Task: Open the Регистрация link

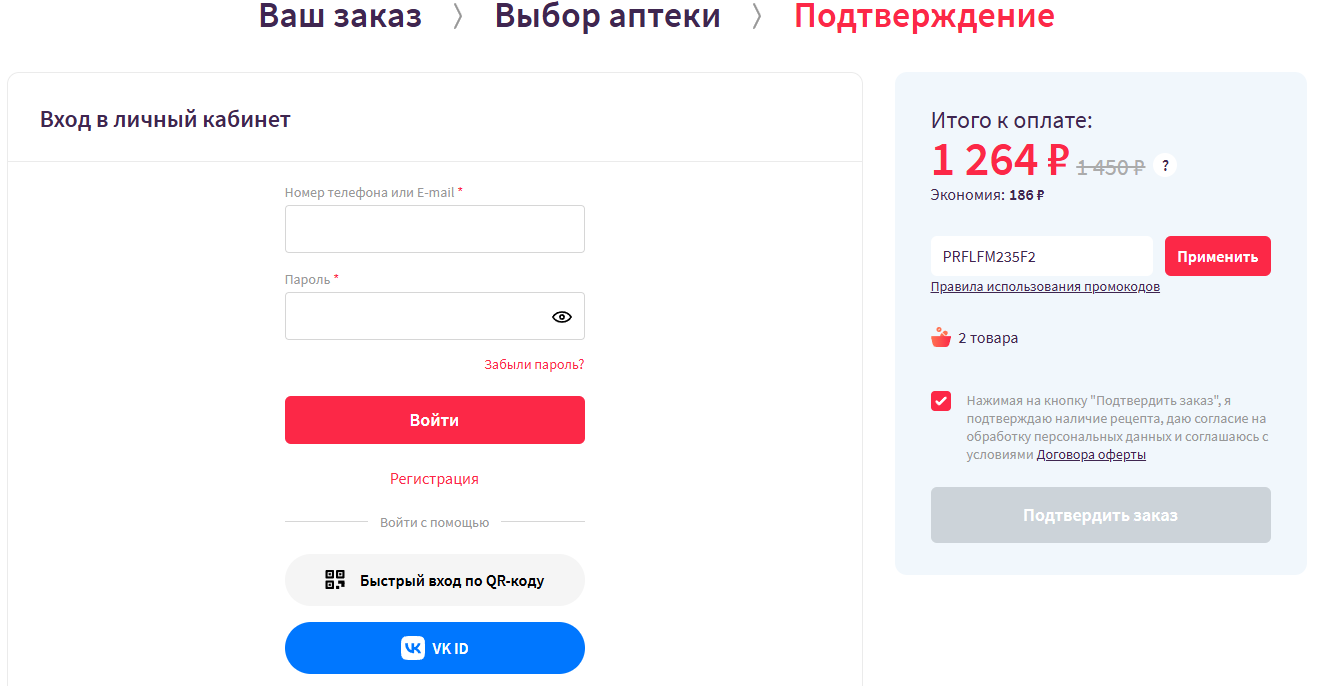Action: (434, 479)
